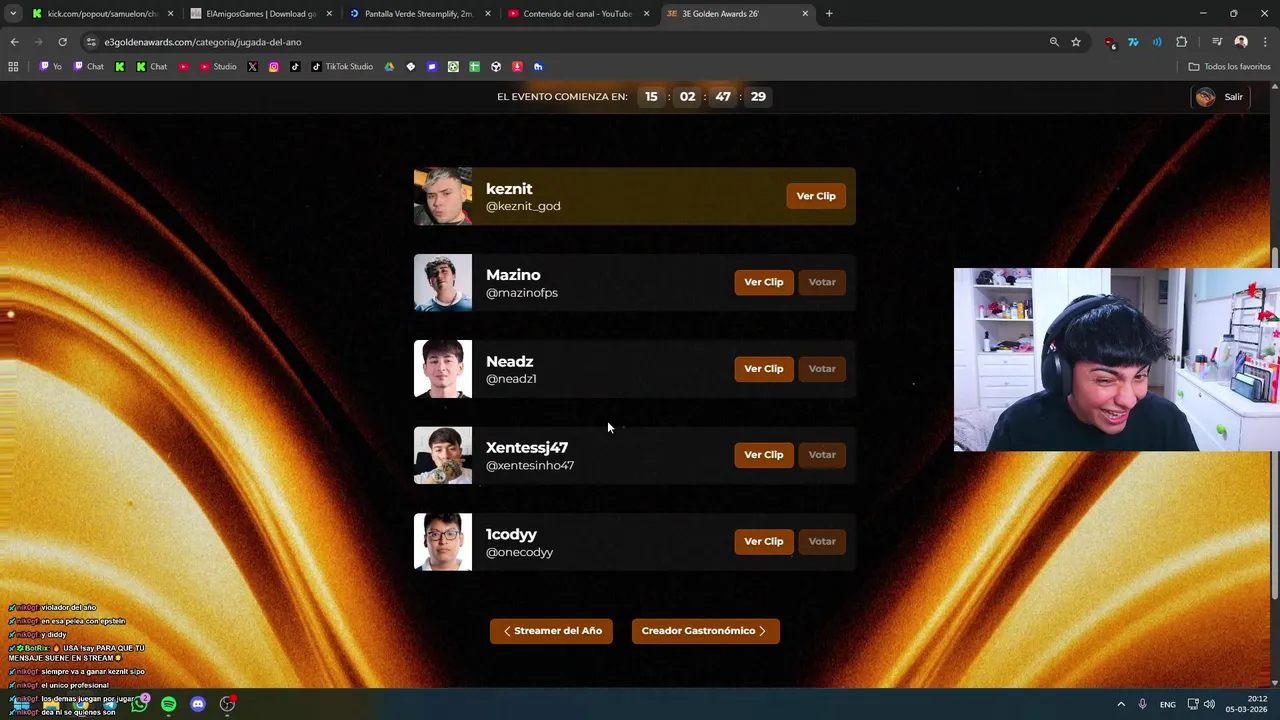Open the Studio YouTube bookmark
The height and width of the screenshot is (720, 1280).
pyautogui.click(x=218, y=67)
